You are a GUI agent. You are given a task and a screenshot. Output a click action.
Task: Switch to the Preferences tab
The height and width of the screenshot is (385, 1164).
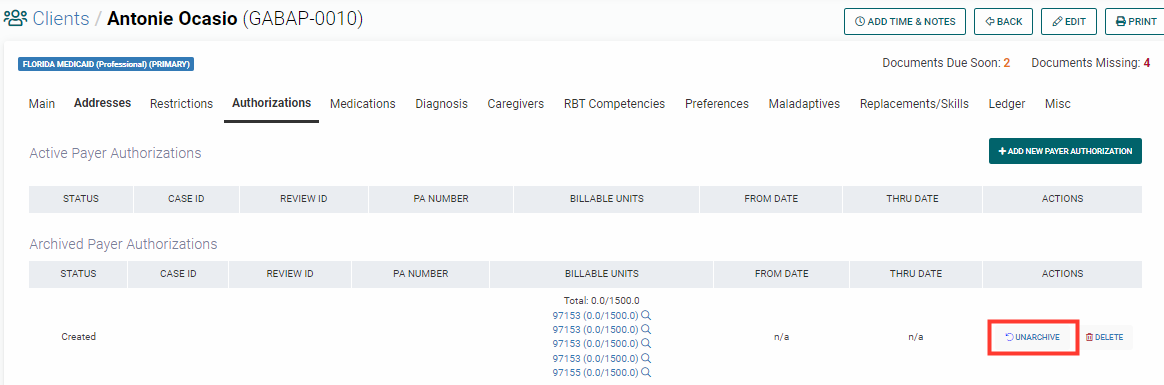pos(716,104)
